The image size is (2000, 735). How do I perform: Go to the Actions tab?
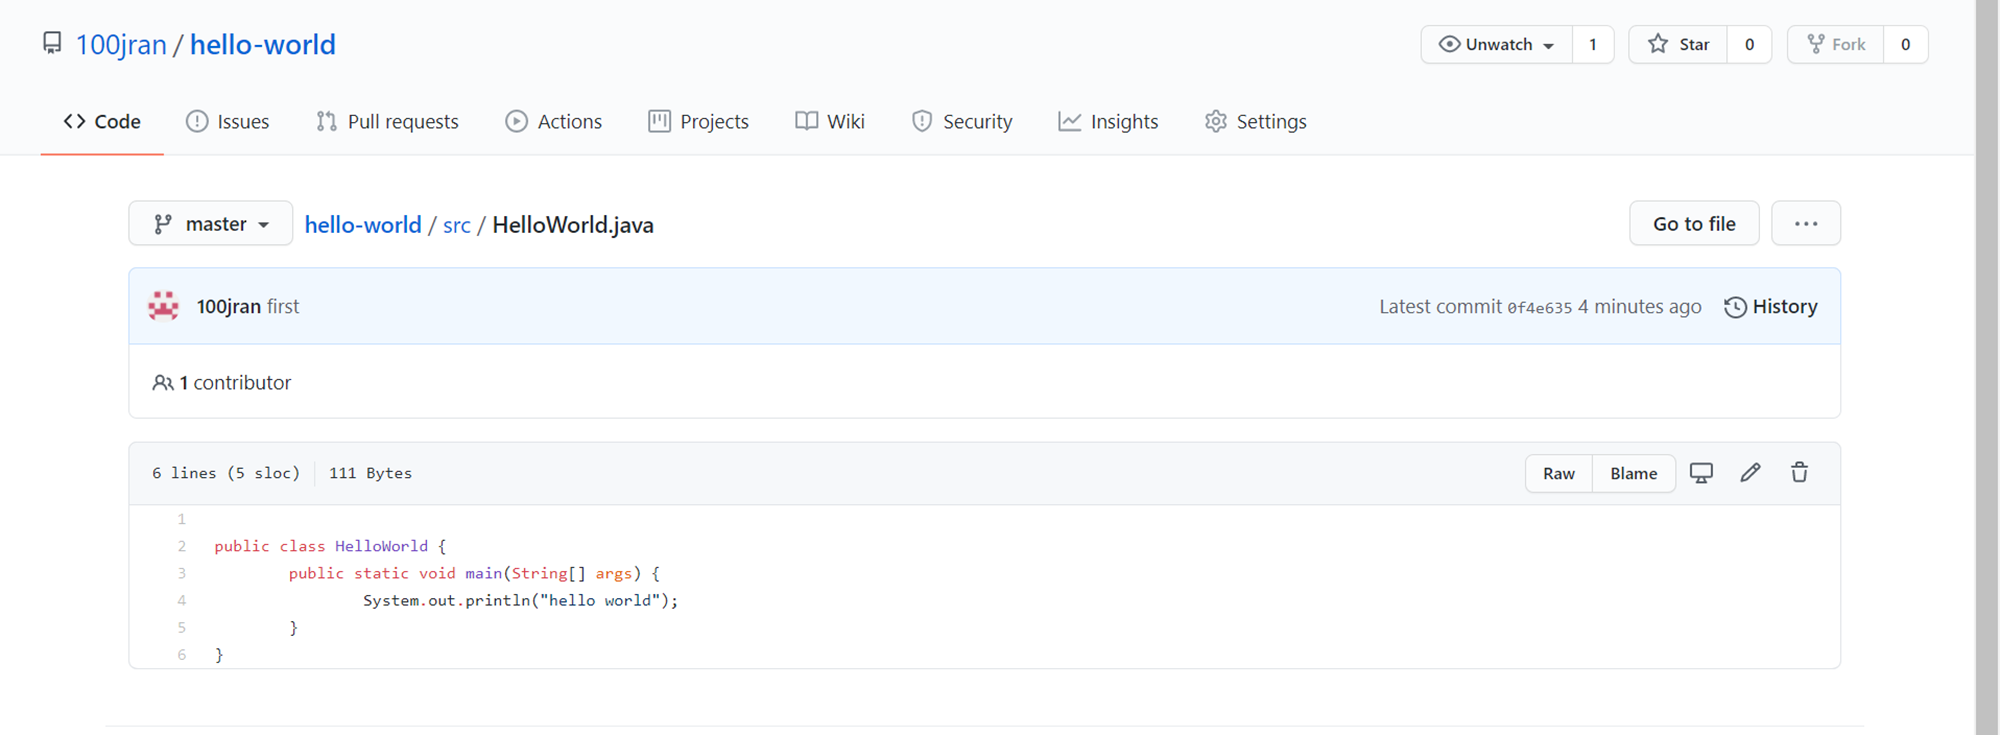[x=553, y=121]
